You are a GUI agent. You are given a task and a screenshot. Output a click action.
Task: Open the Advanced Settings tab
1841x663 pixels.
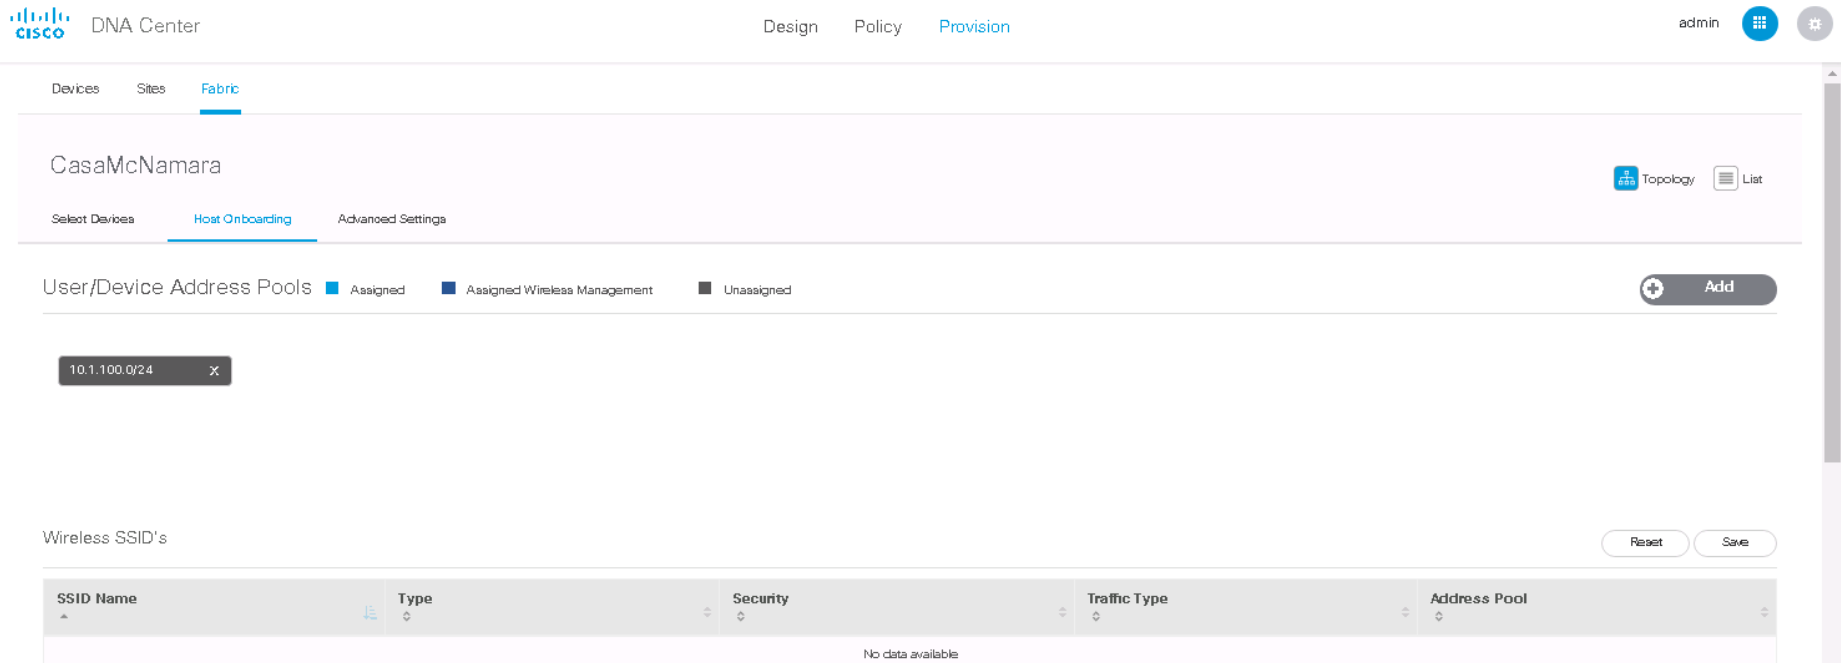392,219
